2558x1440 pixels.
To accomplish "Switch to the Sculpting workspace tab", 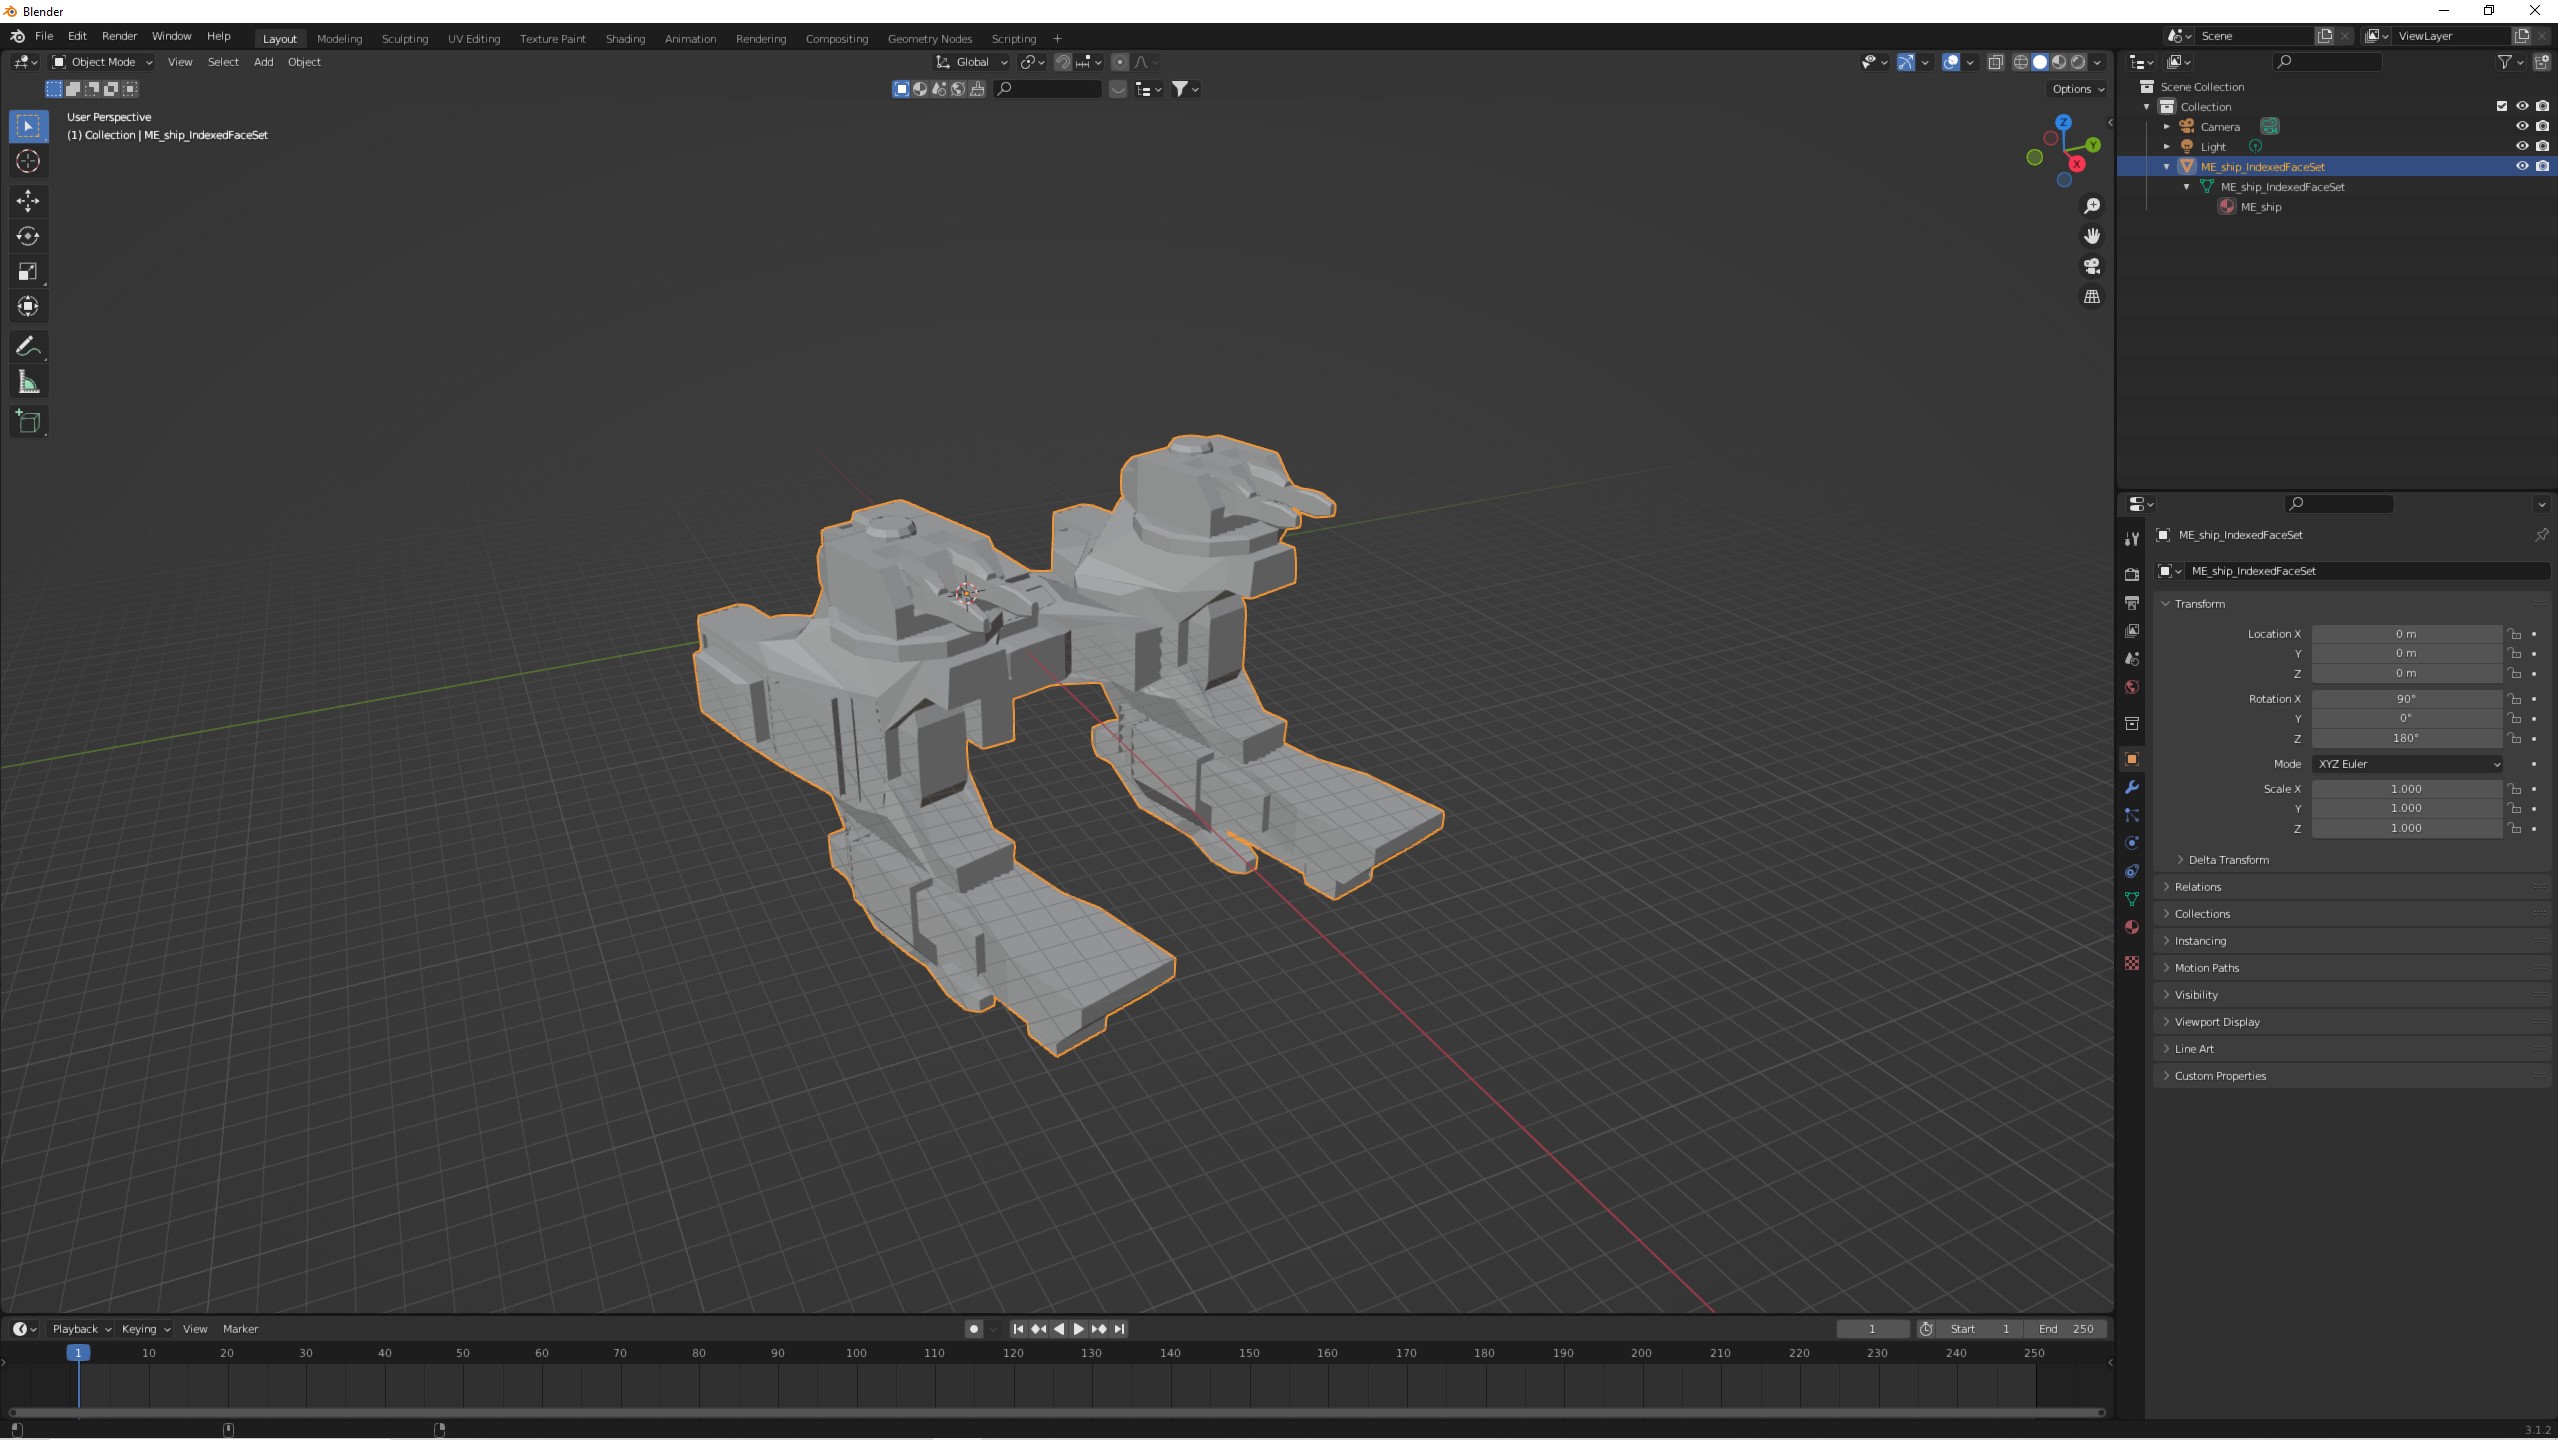I will [x=404, y=39].
